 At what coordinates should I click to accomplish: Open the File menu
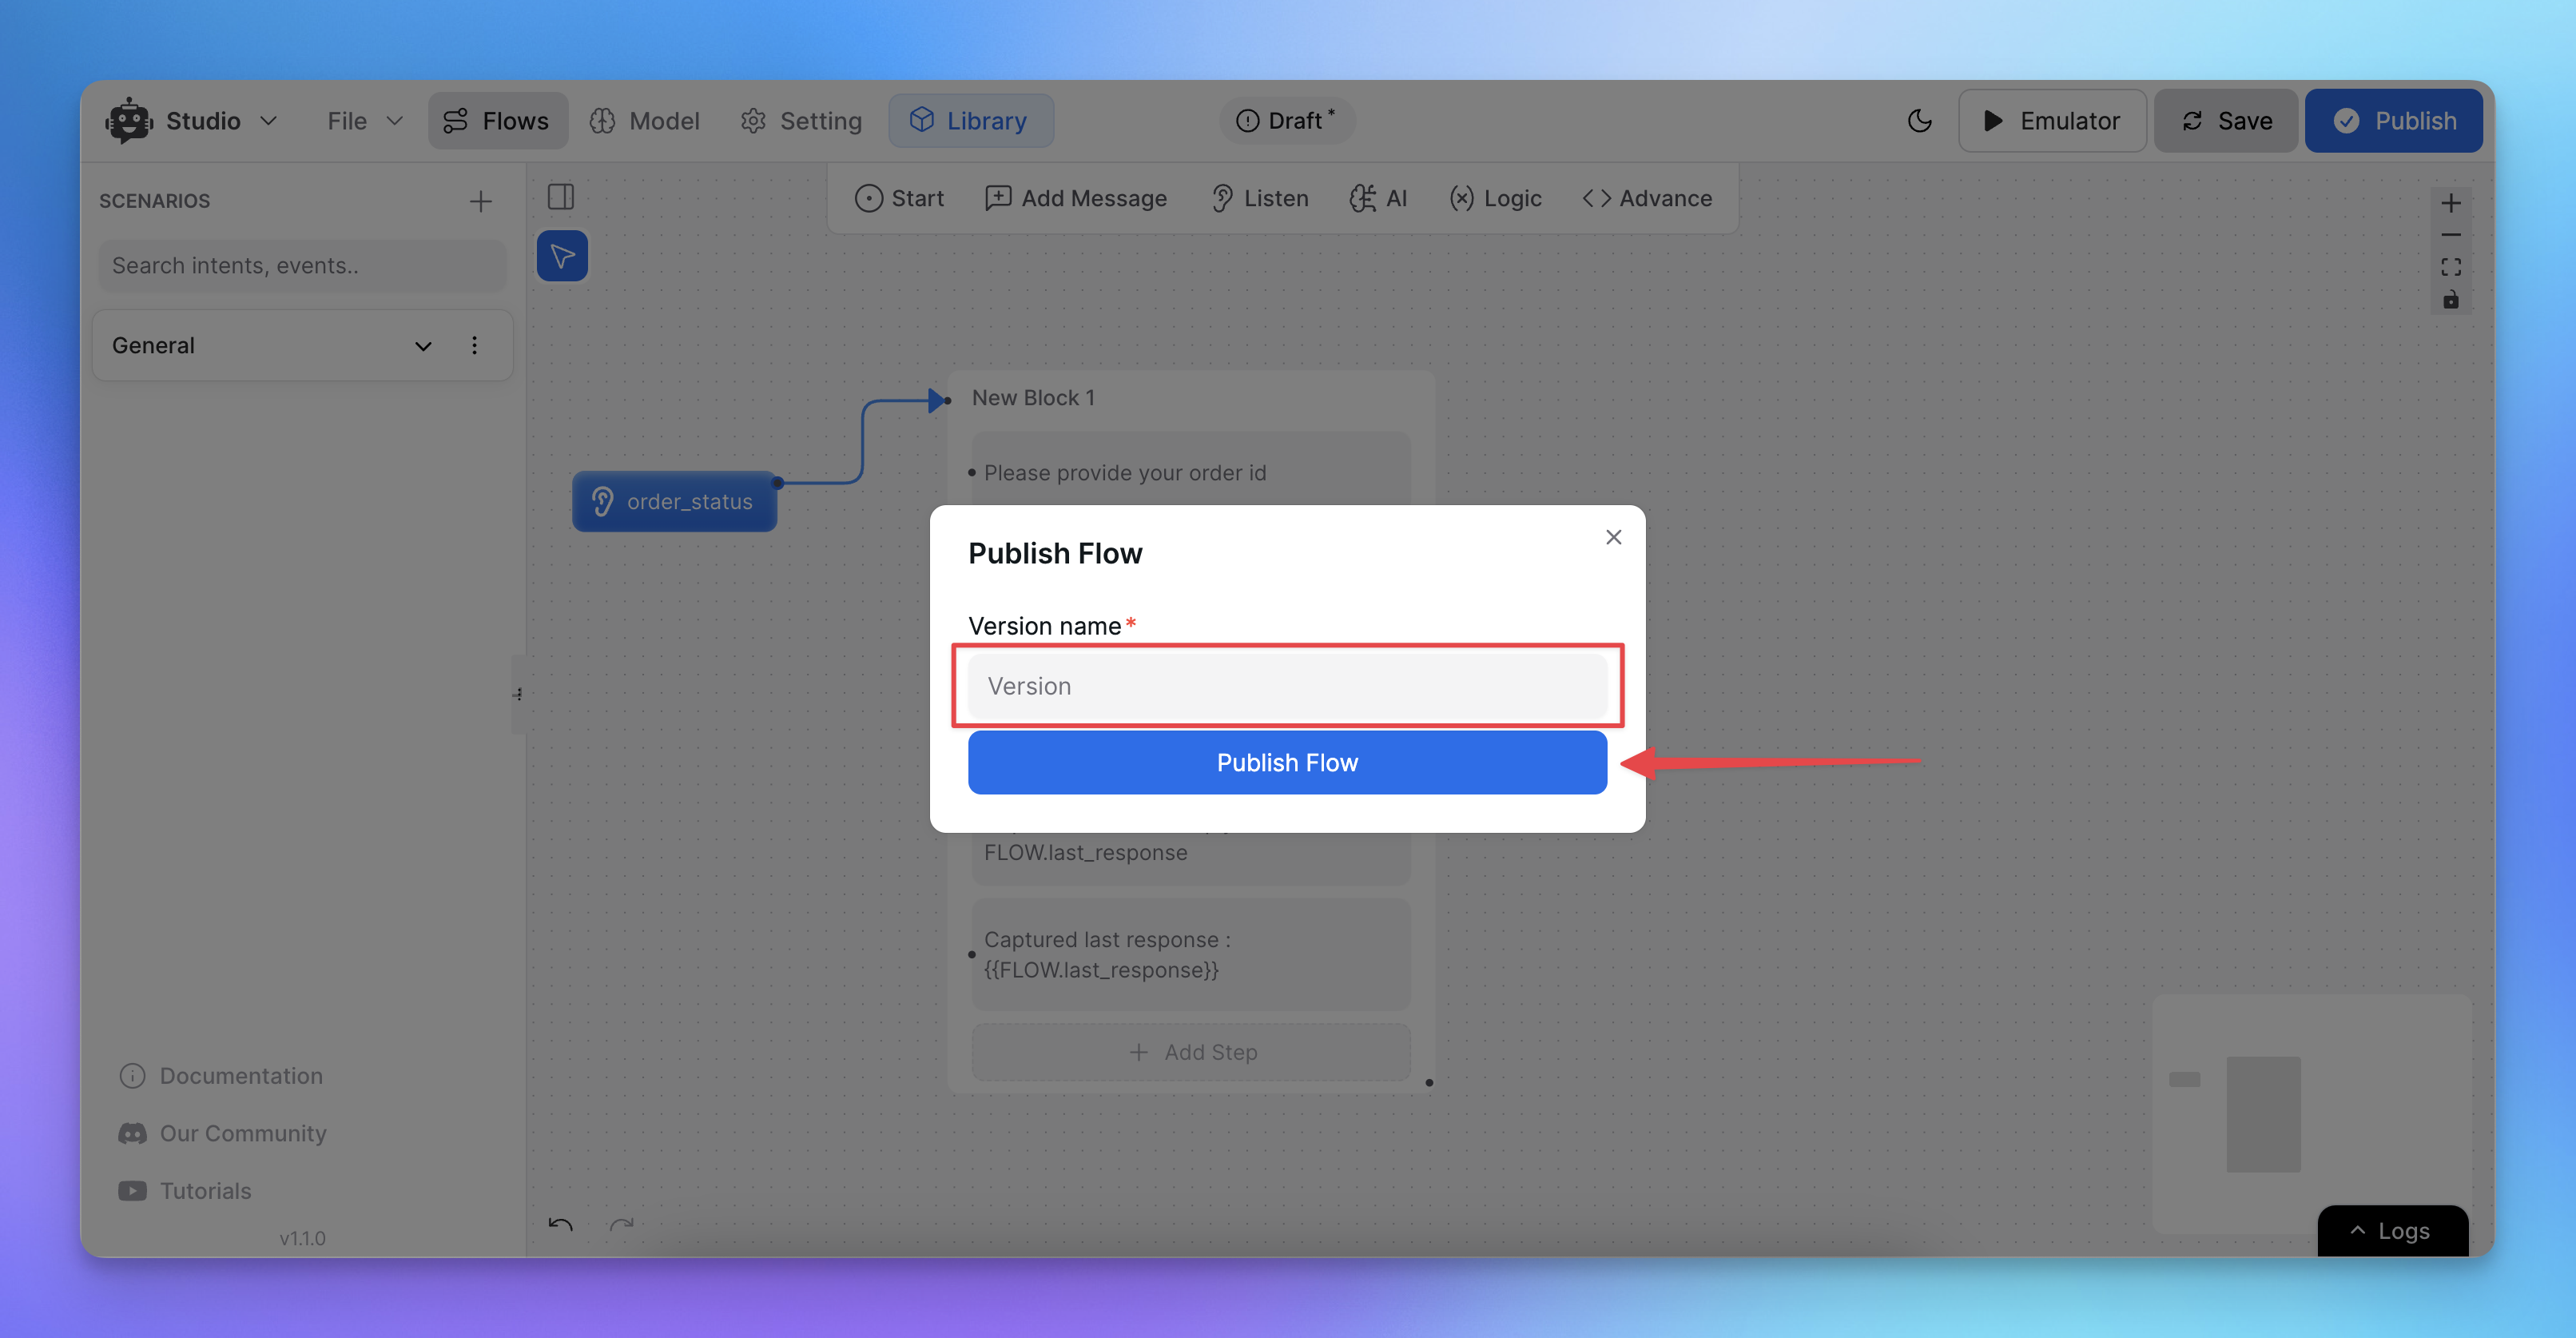click(364, 121)
